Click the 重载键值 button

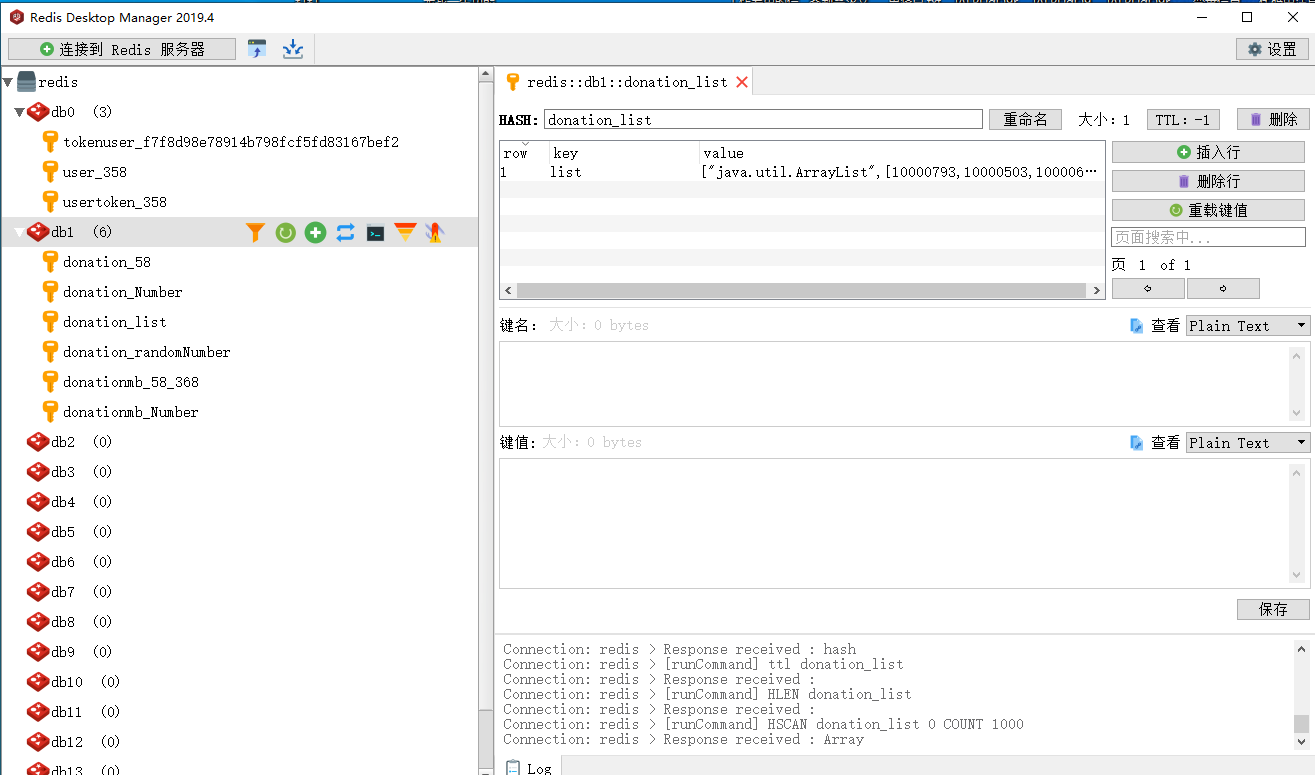(x=1207, y=209)
